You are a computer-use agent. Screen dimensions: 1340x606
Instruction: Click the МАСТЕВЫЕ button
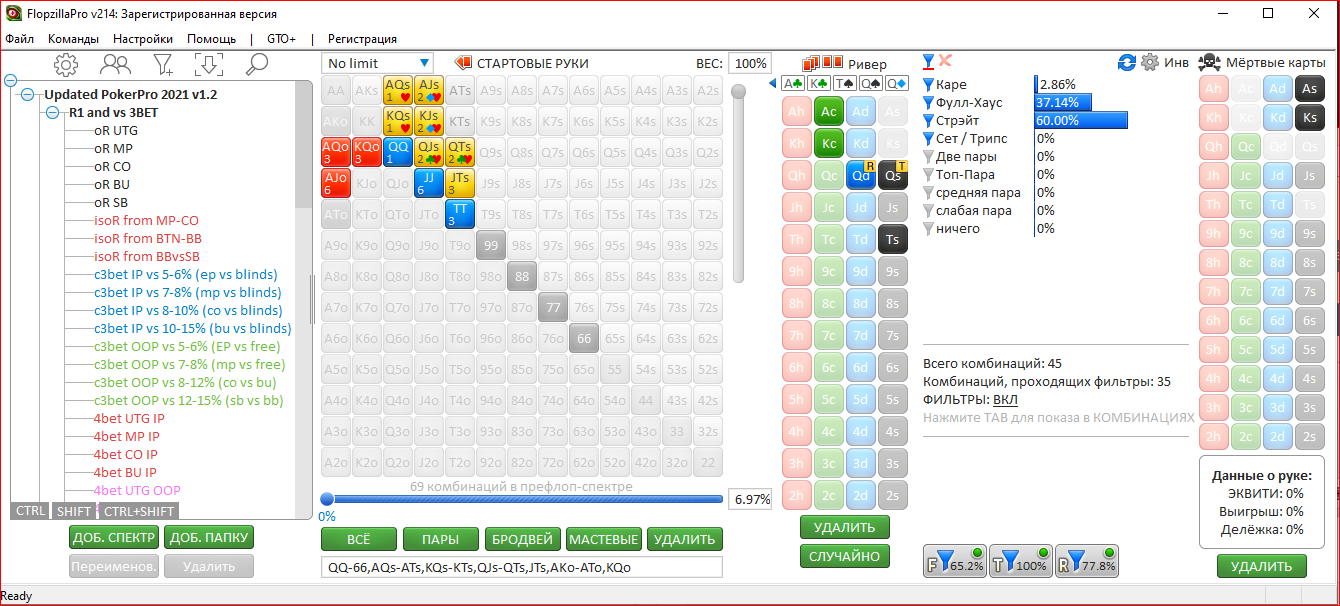[603, 539]
